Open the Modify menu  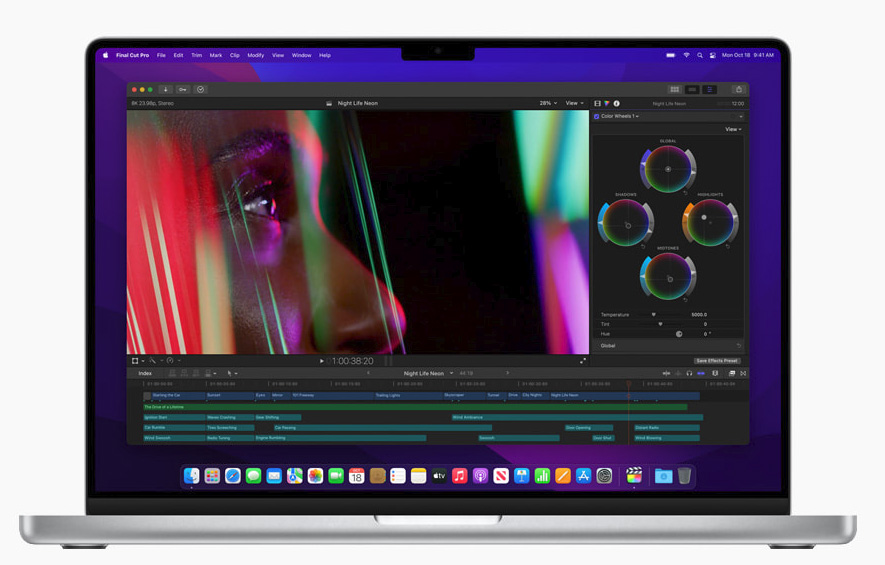point(256,55)
